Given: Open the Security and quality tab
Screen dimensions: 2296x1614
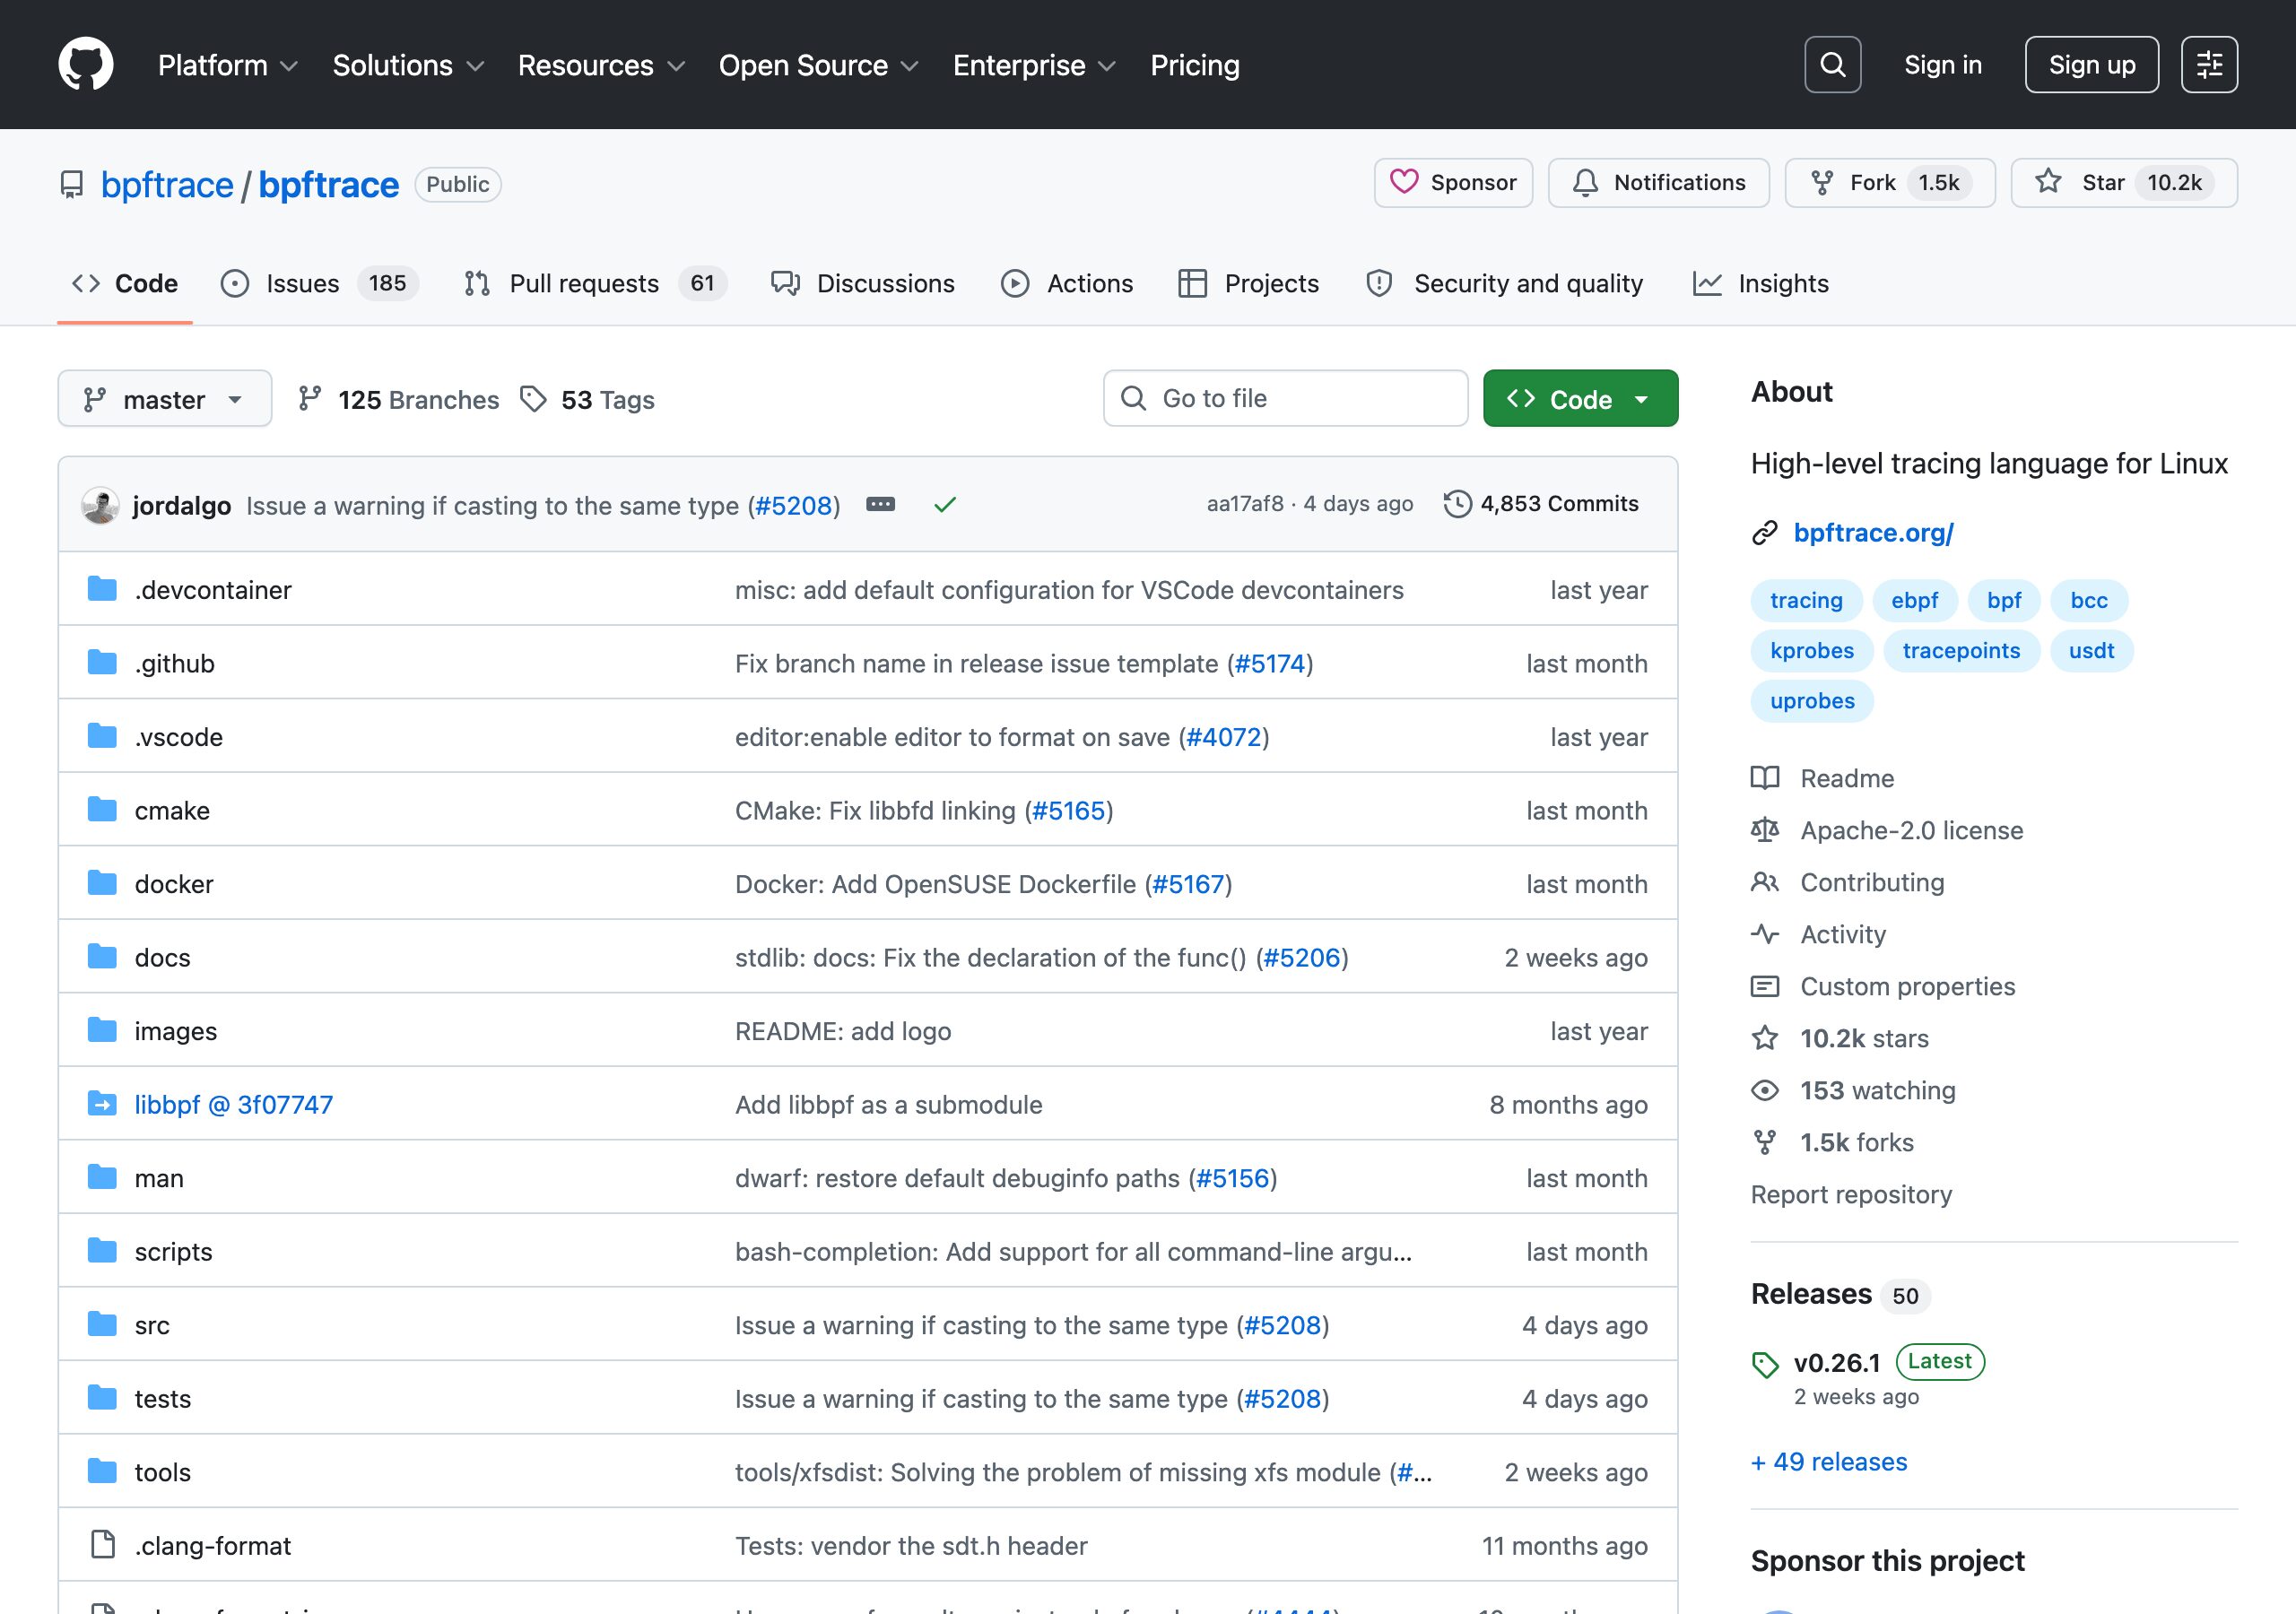Looking at the screenshot, I should [1504, 284].
